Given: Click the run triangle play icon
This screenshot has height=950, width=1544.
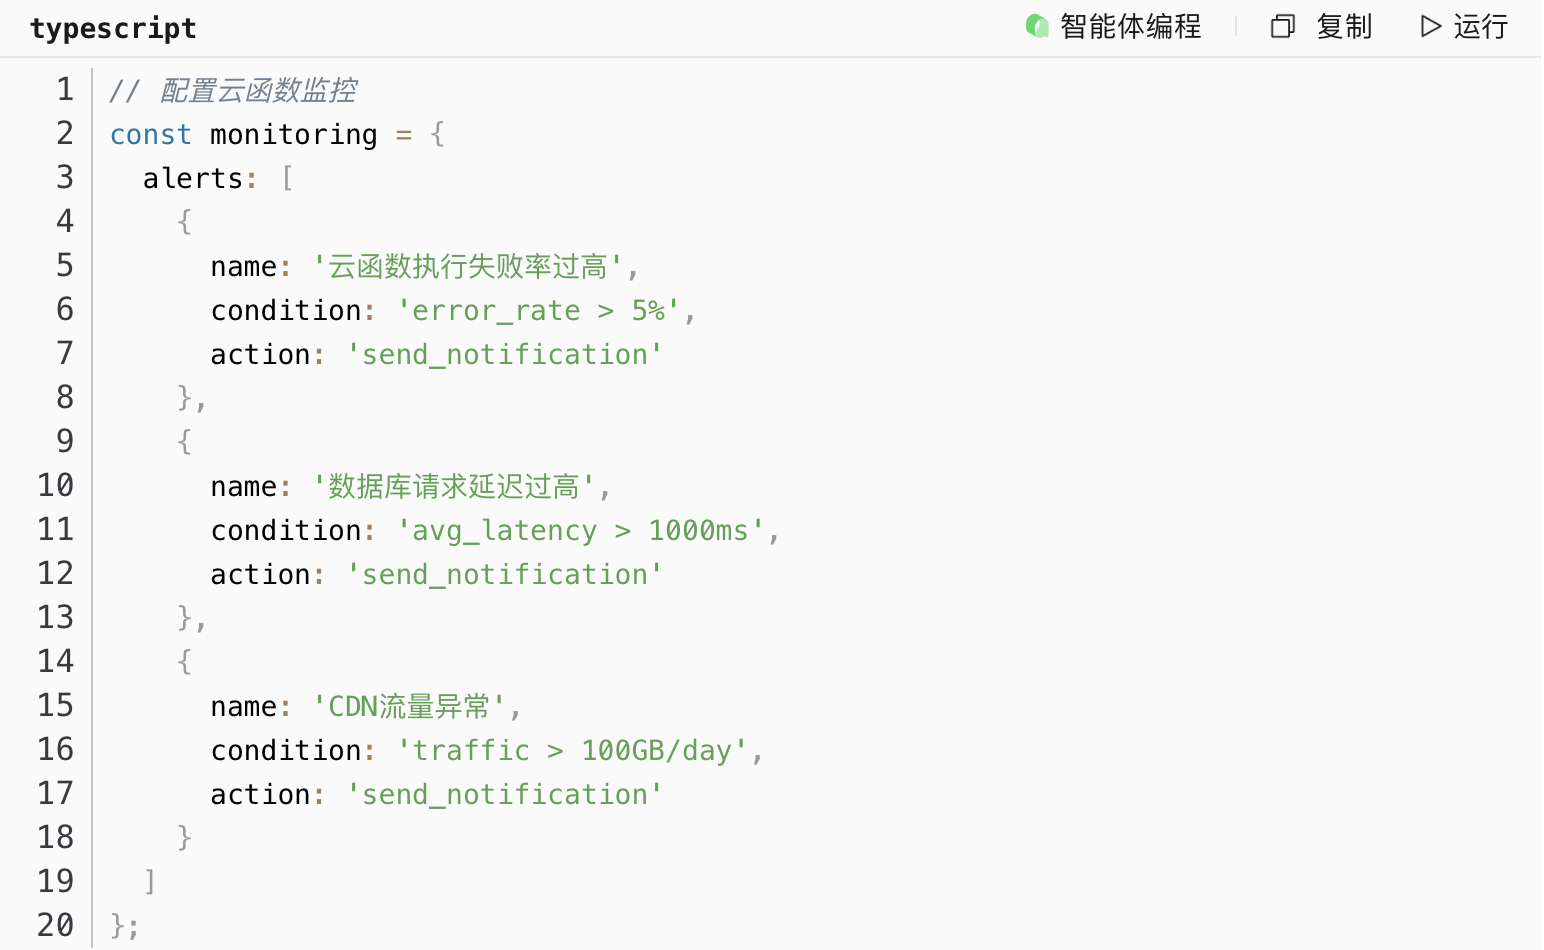Looking at the screenshot, I should pos(1431,26).
